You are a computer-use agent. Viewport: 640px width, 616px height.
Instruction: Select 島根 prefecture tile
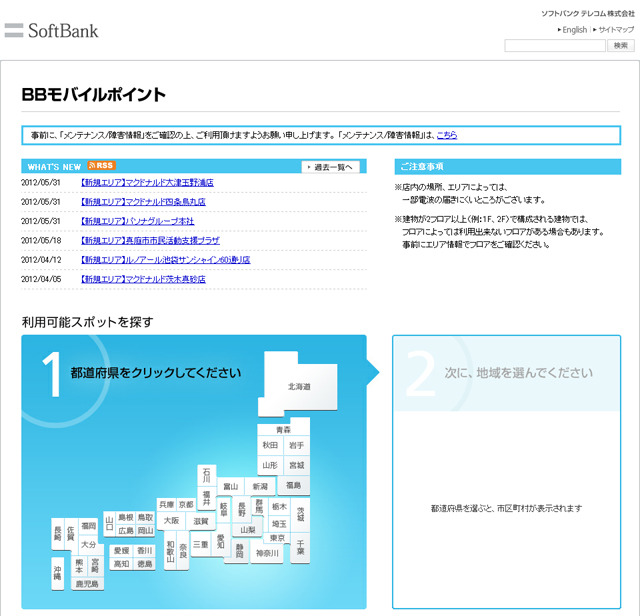[126, 517]
